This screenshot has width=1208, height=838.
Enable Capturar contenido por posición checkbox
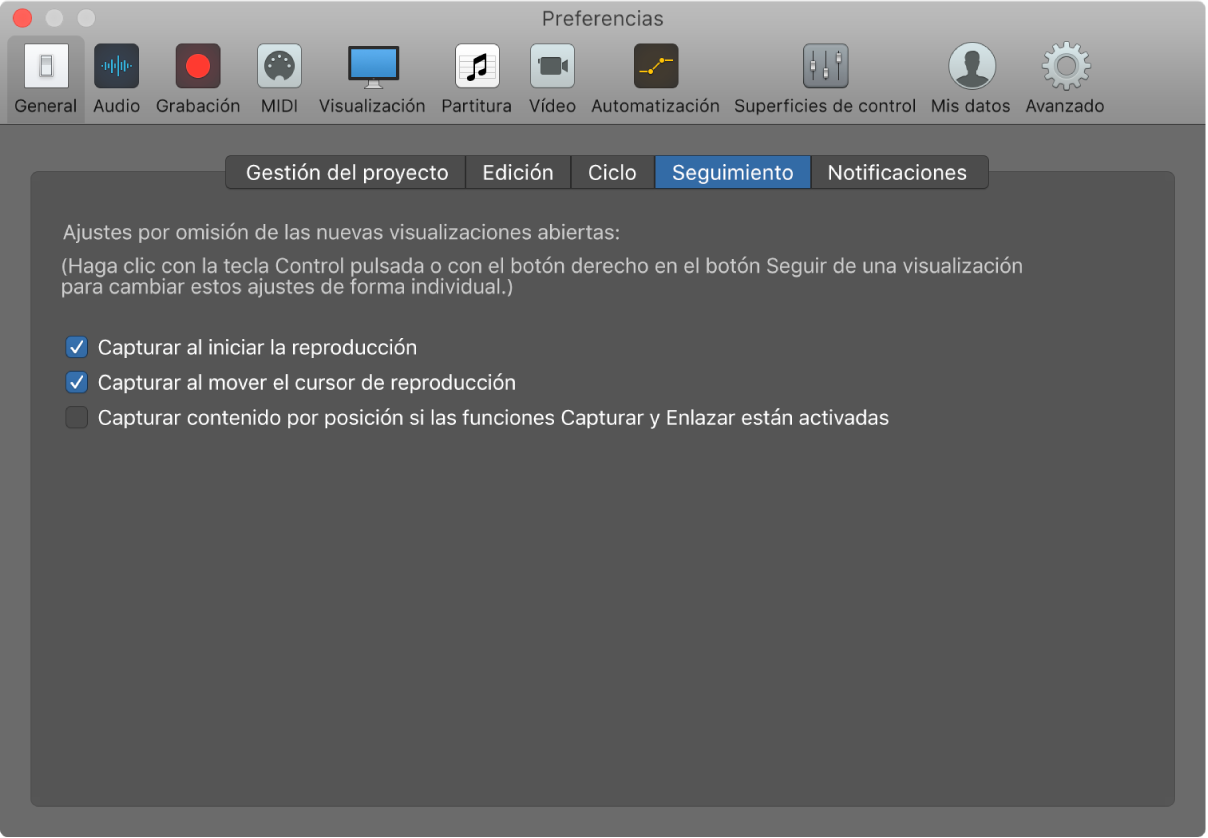[x=77, y=418]
